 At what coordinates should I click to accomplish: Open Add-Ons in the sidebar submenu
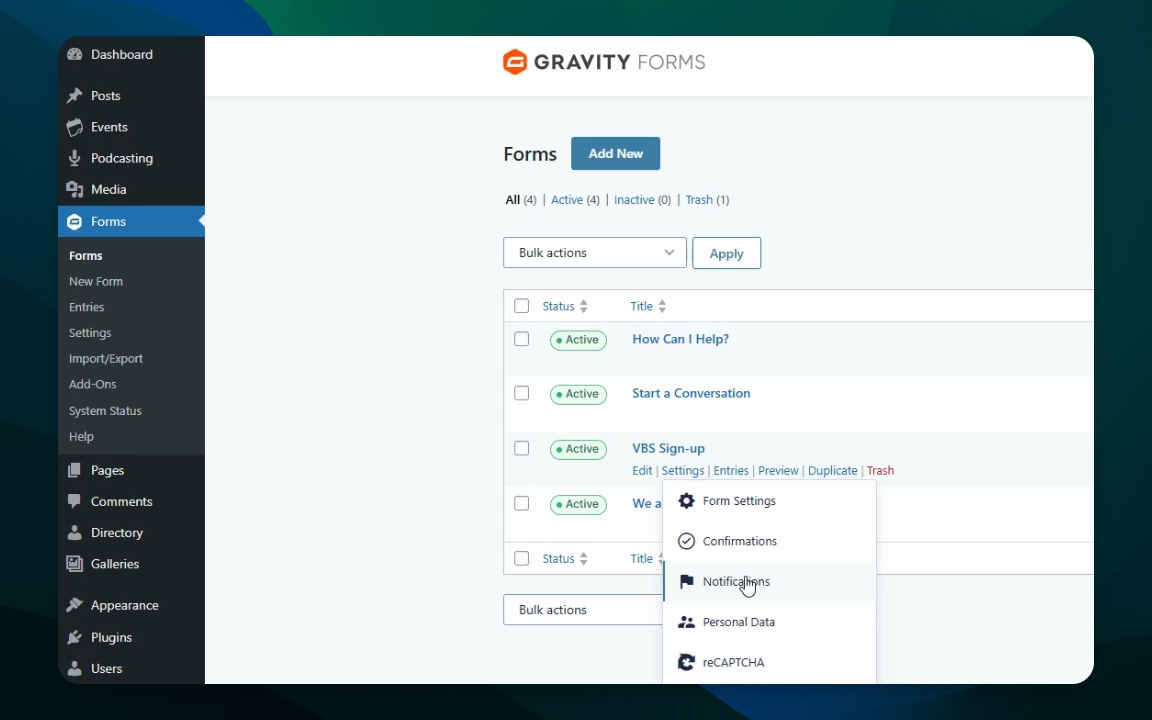[93, 384]
